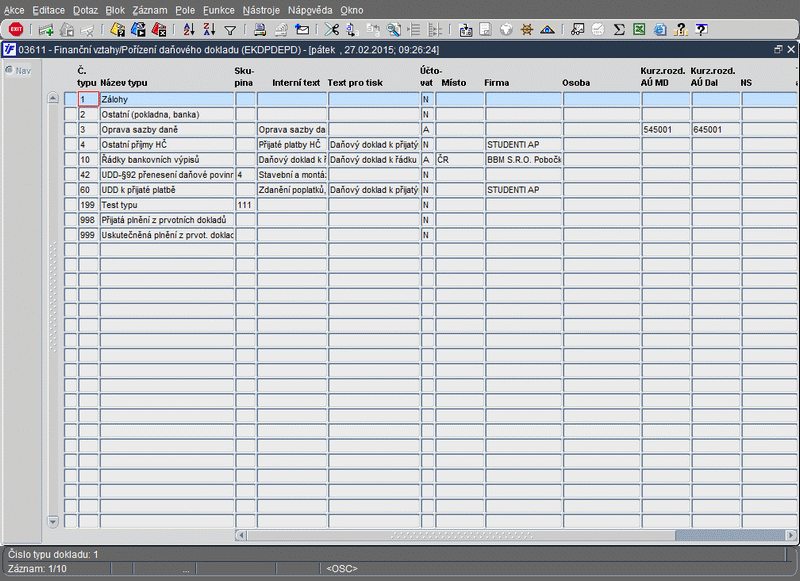Viewport: 800px width, 581px height.
Task: Click the yellow folder enter-query icon
Action: (118, 30)
